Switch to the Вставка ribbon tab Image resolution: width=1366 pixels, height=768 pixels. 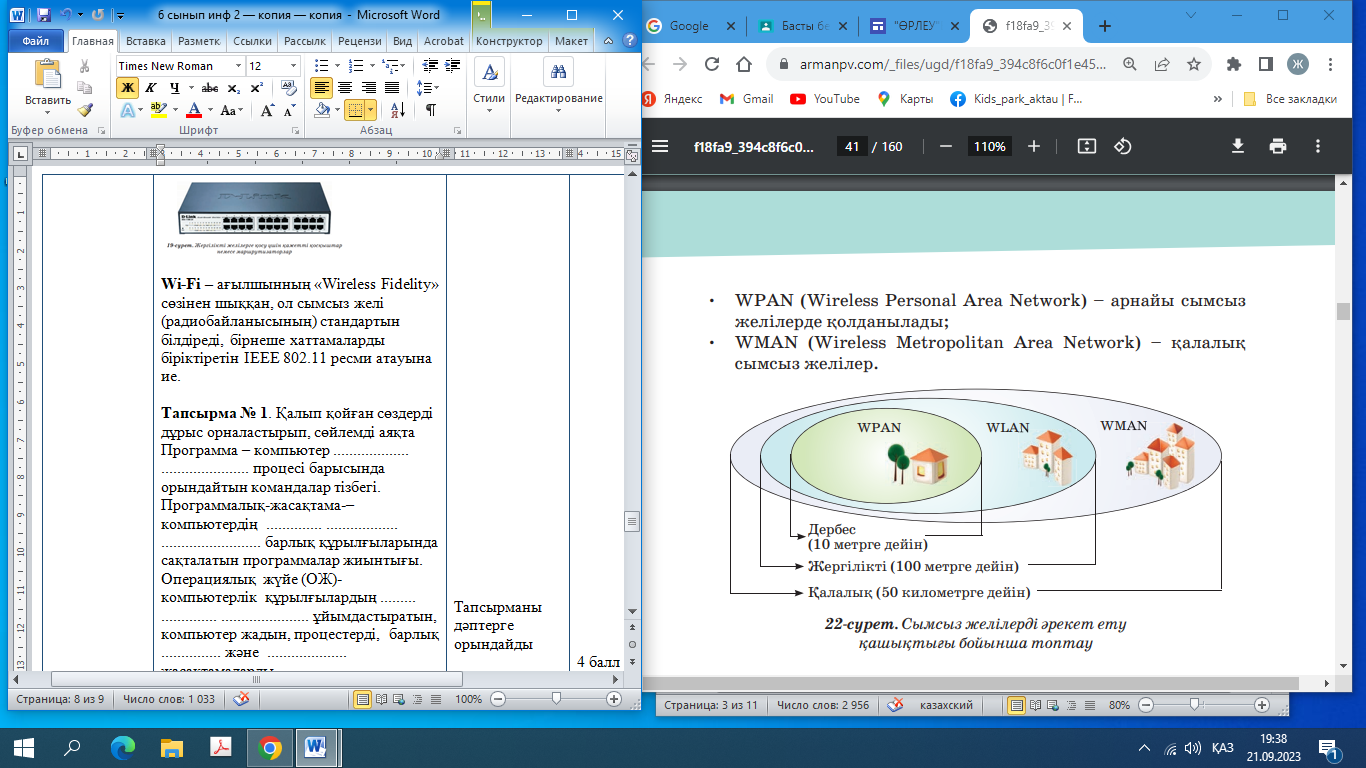[x=145, y=41]
